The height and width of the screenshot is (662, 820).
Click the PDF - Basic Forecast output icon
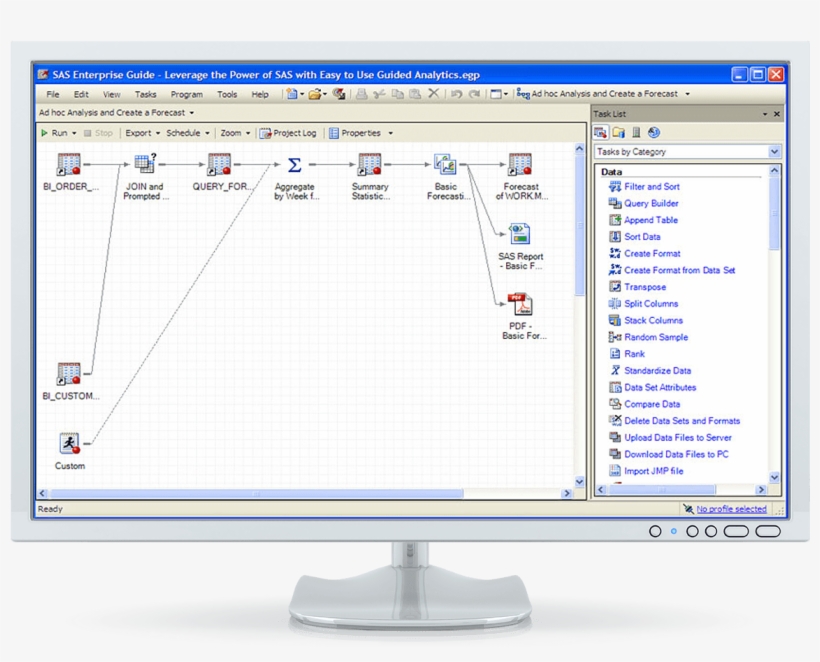(x=521, y=305)
